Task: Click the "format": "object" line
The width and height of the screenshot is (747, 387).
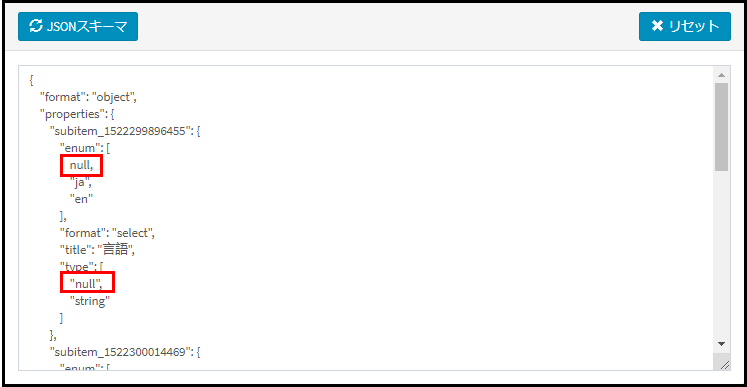Action: coord(89,98)
